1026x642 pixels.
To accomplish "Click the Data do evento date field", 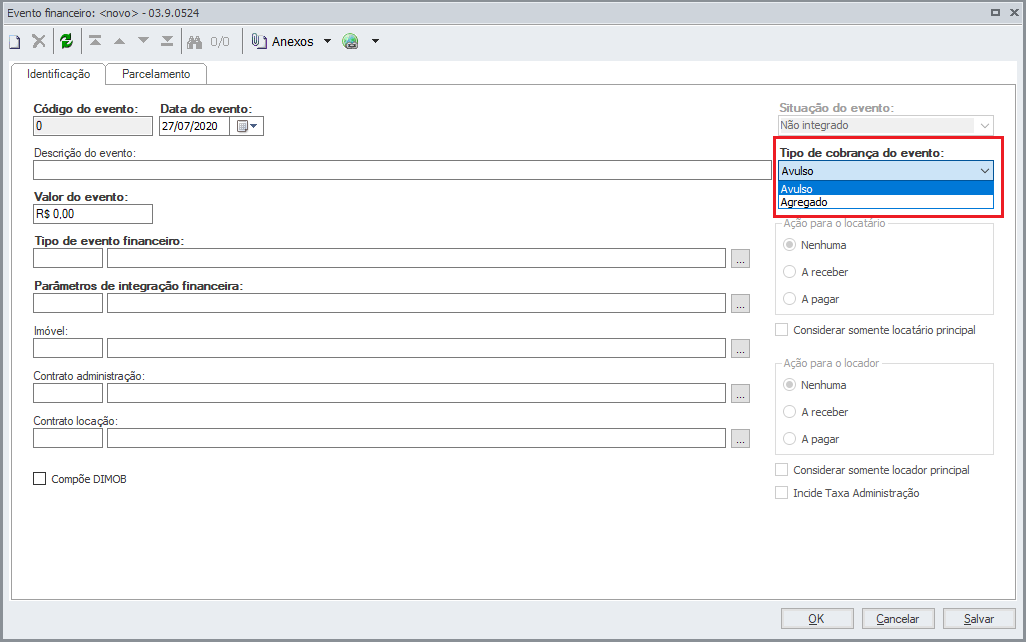I will tap(194, 126).
